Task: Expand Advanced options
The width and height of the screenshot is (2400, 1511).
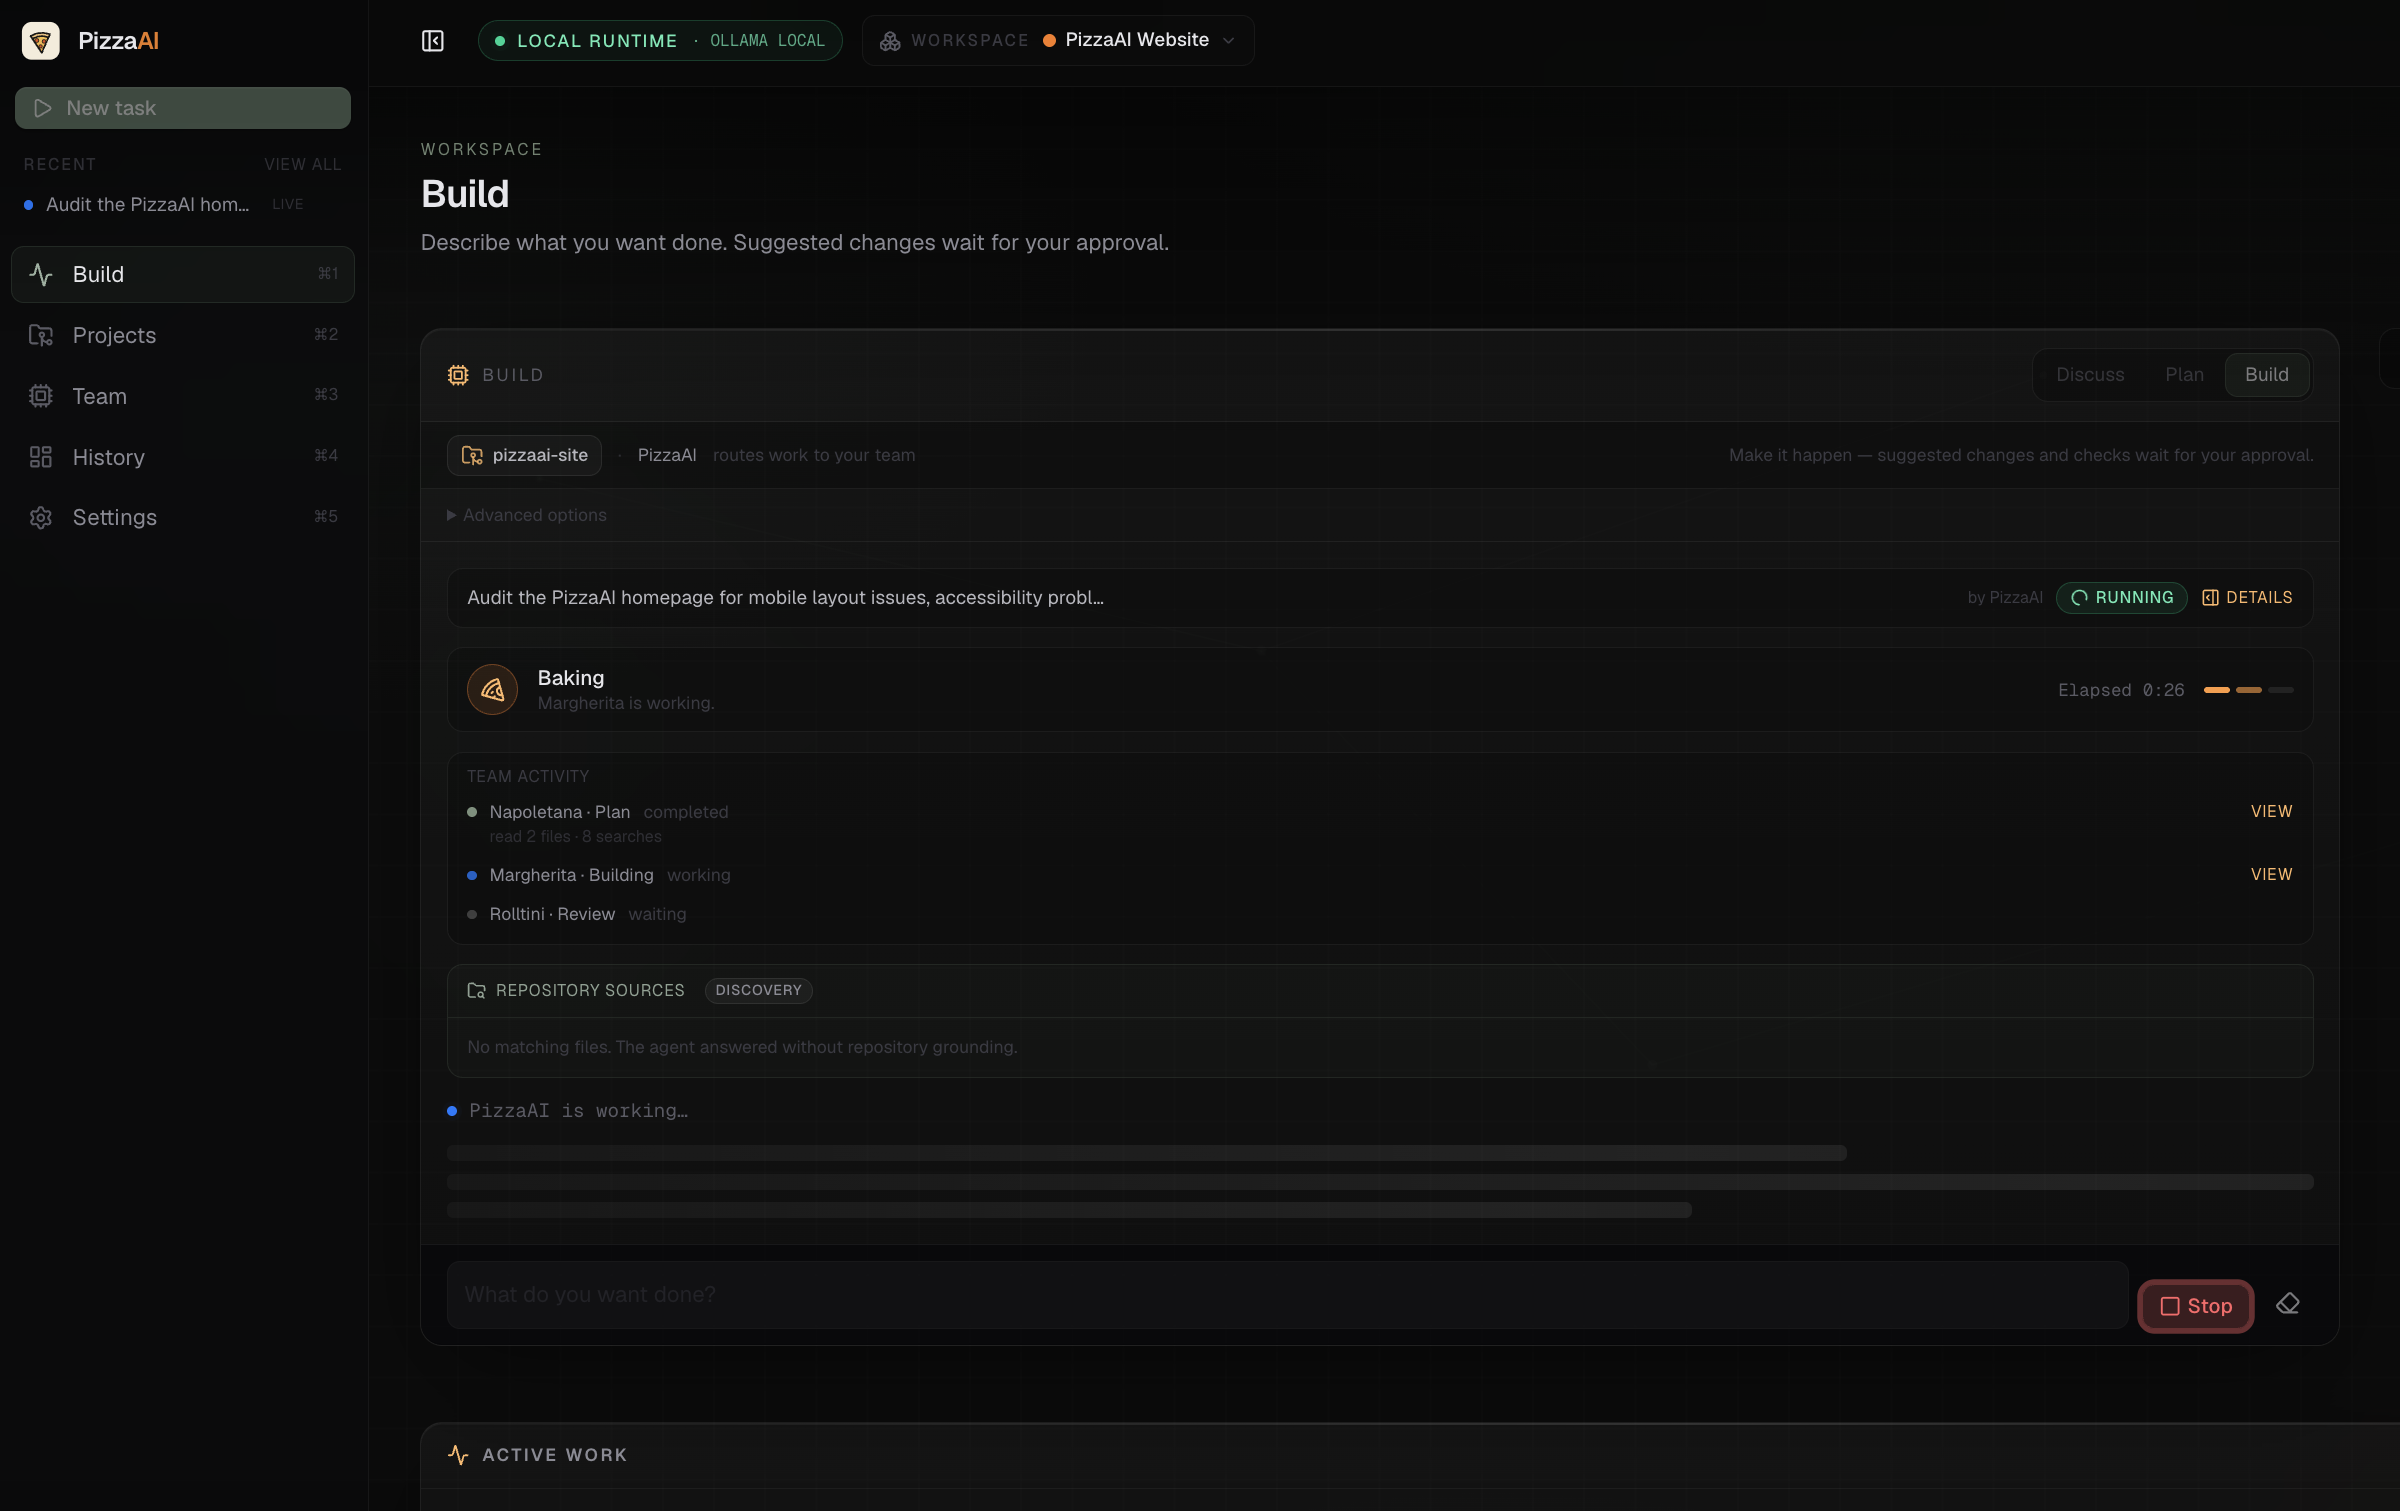Action: coord(527,515)
